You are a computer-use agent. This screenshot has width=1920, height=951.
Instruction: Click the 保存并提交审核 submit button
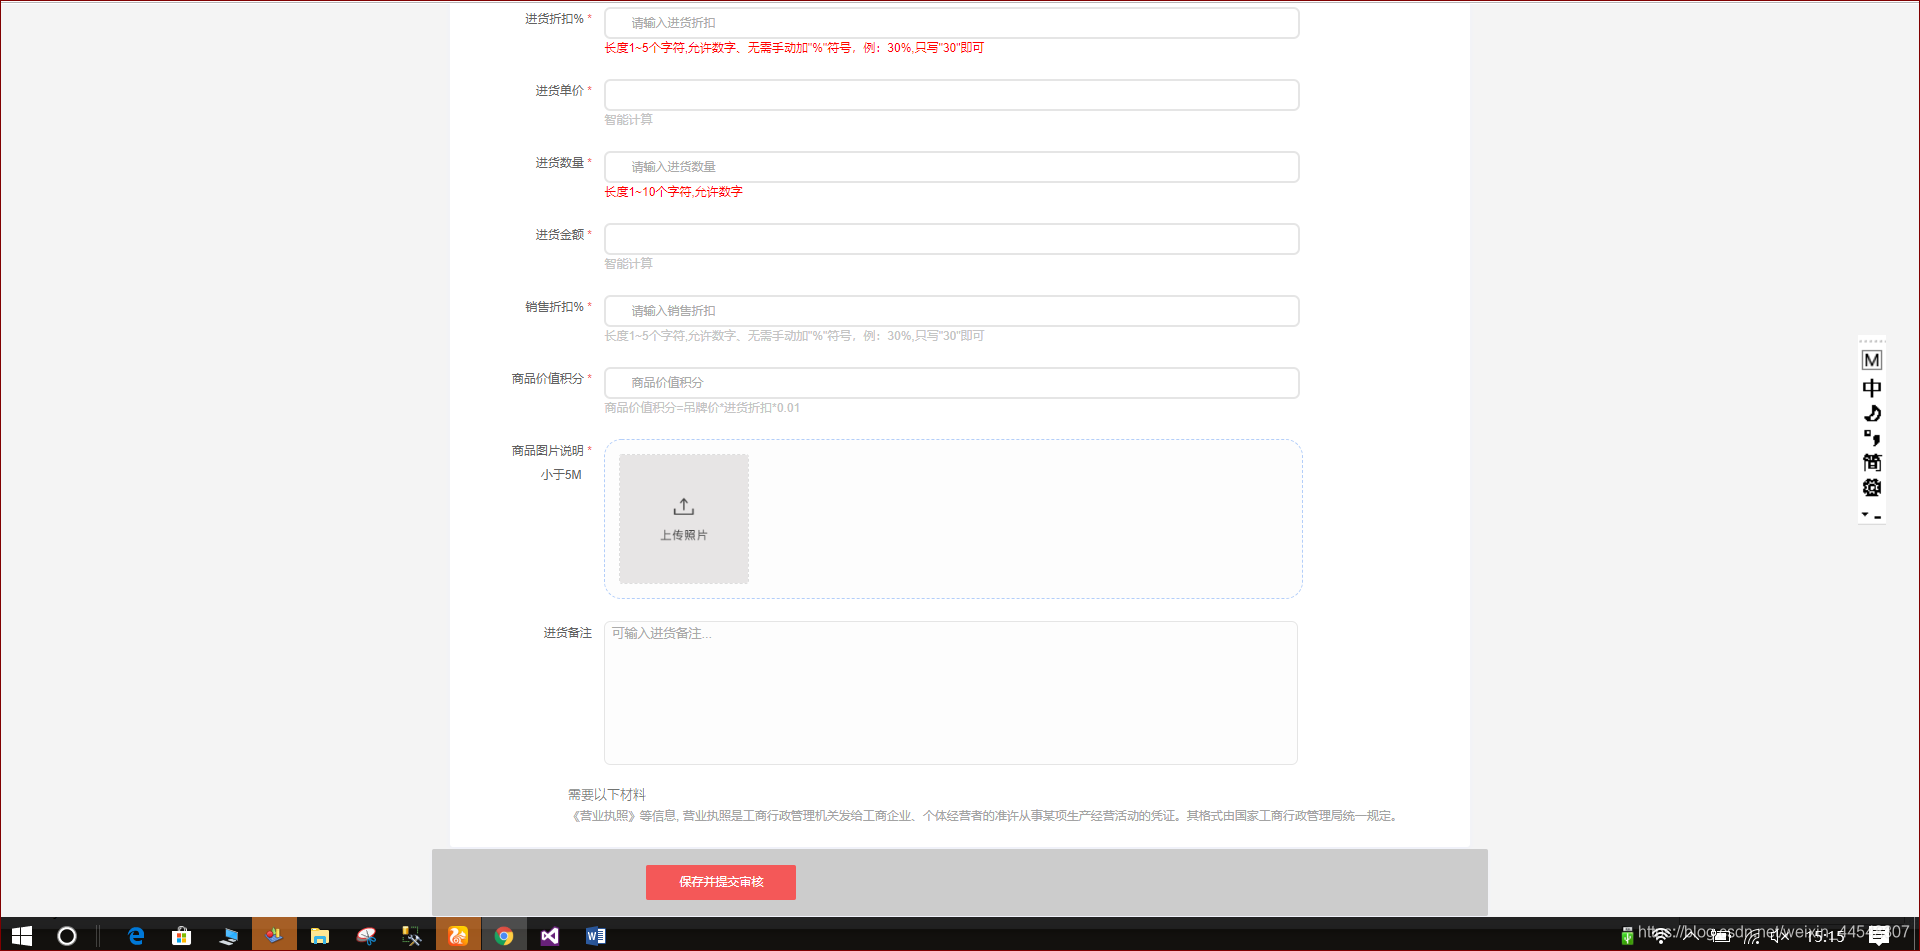pos(720,882)
